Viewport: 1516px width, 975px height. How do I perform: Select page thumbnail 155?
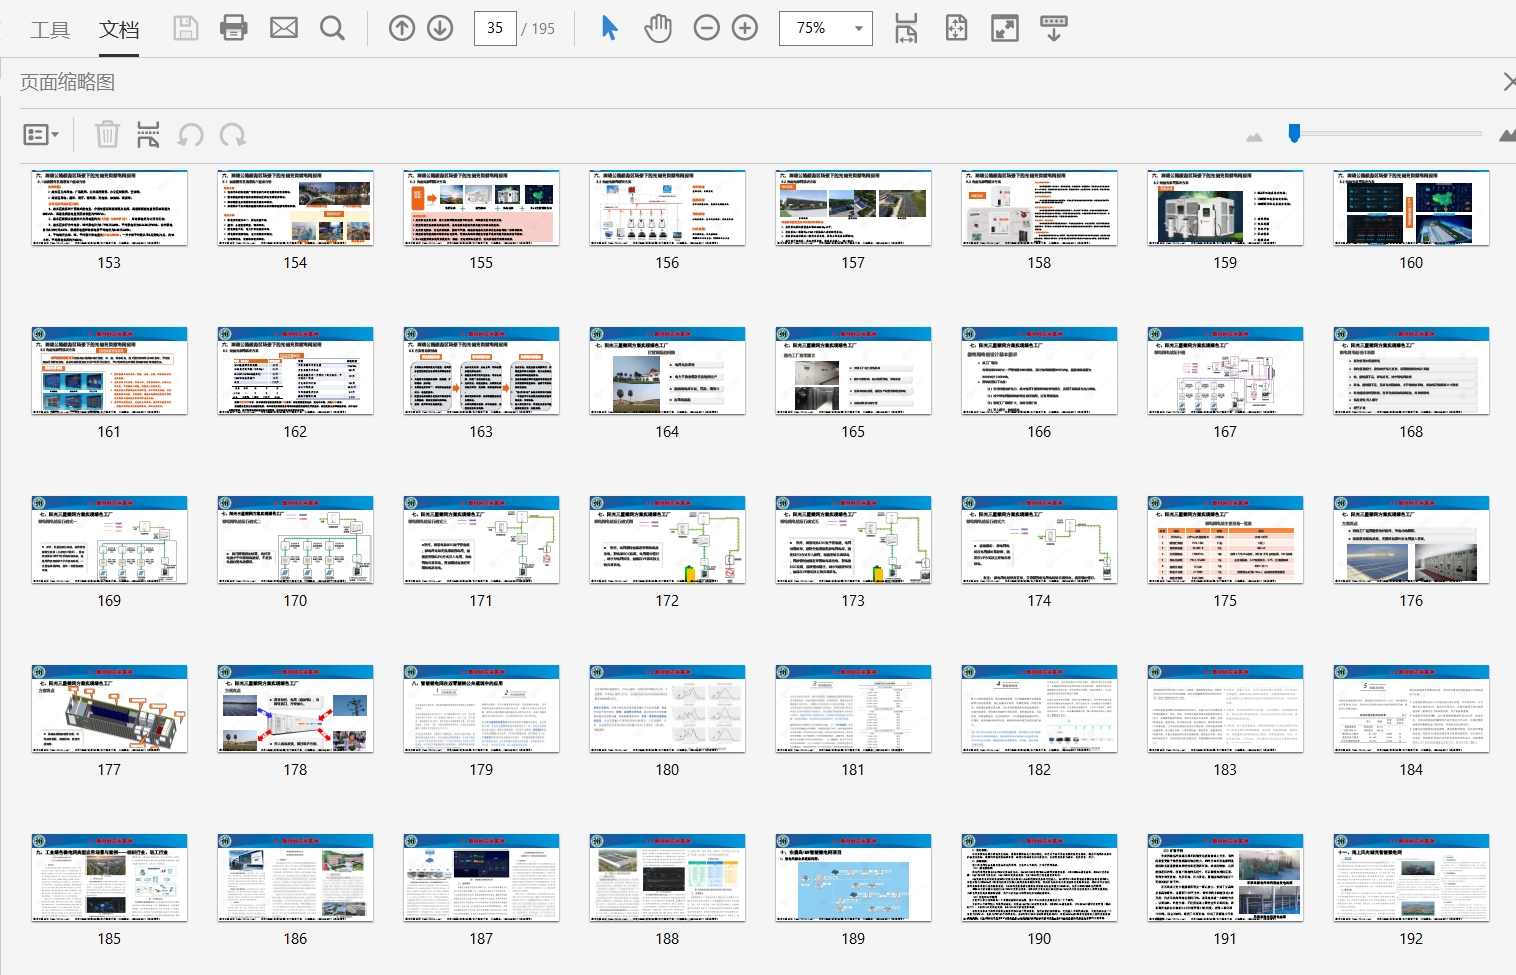tap(481, 208)
